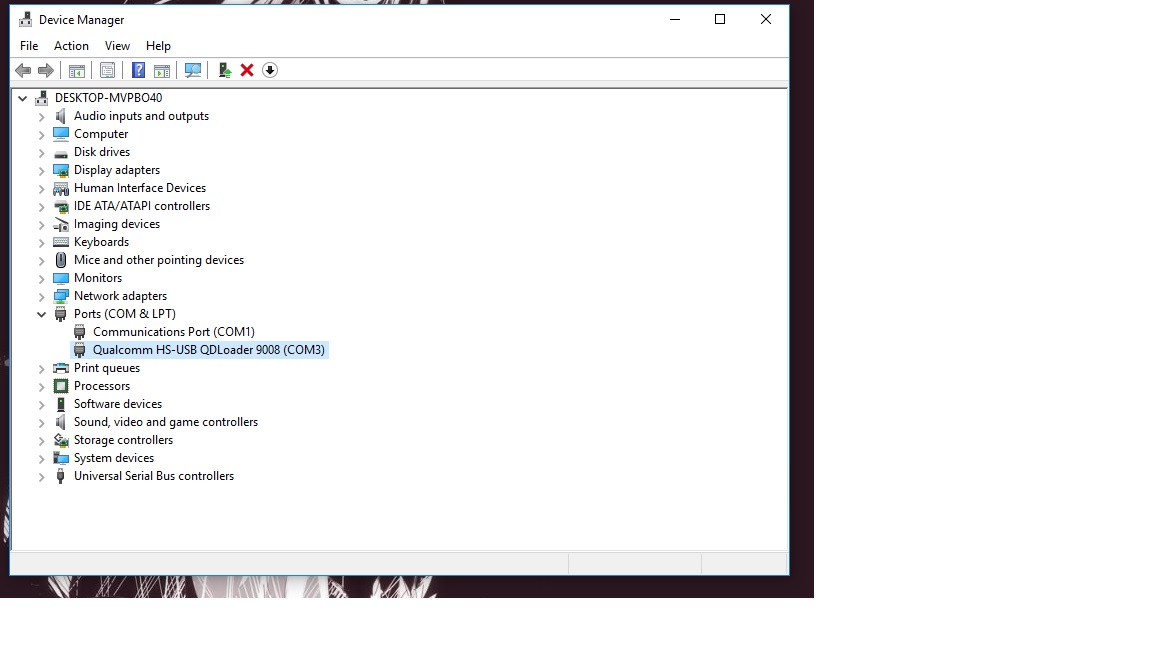
Task: Close the Device Manager window
Action: [x=766, y=20]
